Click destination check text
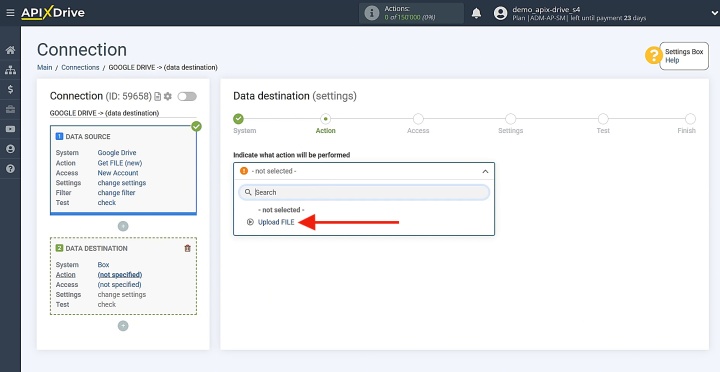The height and width of the screenshot is (372, 720). click(107, 304)
